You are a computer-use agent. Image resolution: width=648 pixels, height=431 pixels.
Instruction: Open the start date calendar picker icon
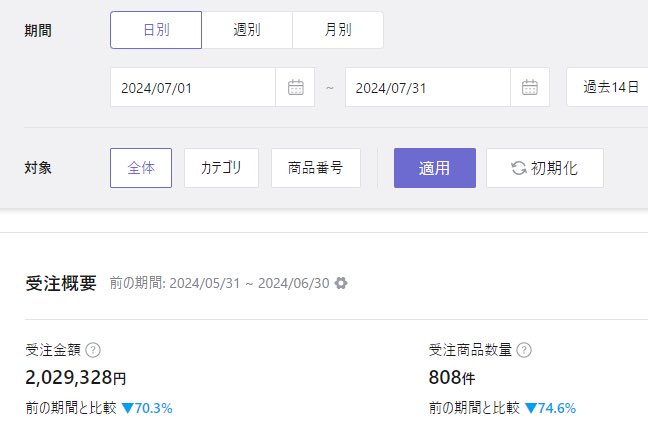click(x=295, y=87)
